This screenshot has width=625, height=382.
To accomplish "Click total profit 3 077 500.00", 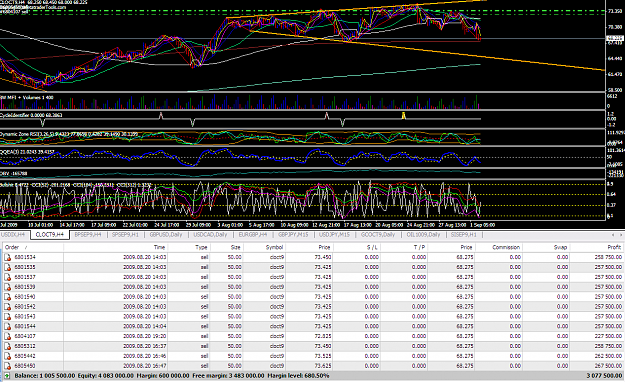I will pyautogui.click(x=605, y=376).
